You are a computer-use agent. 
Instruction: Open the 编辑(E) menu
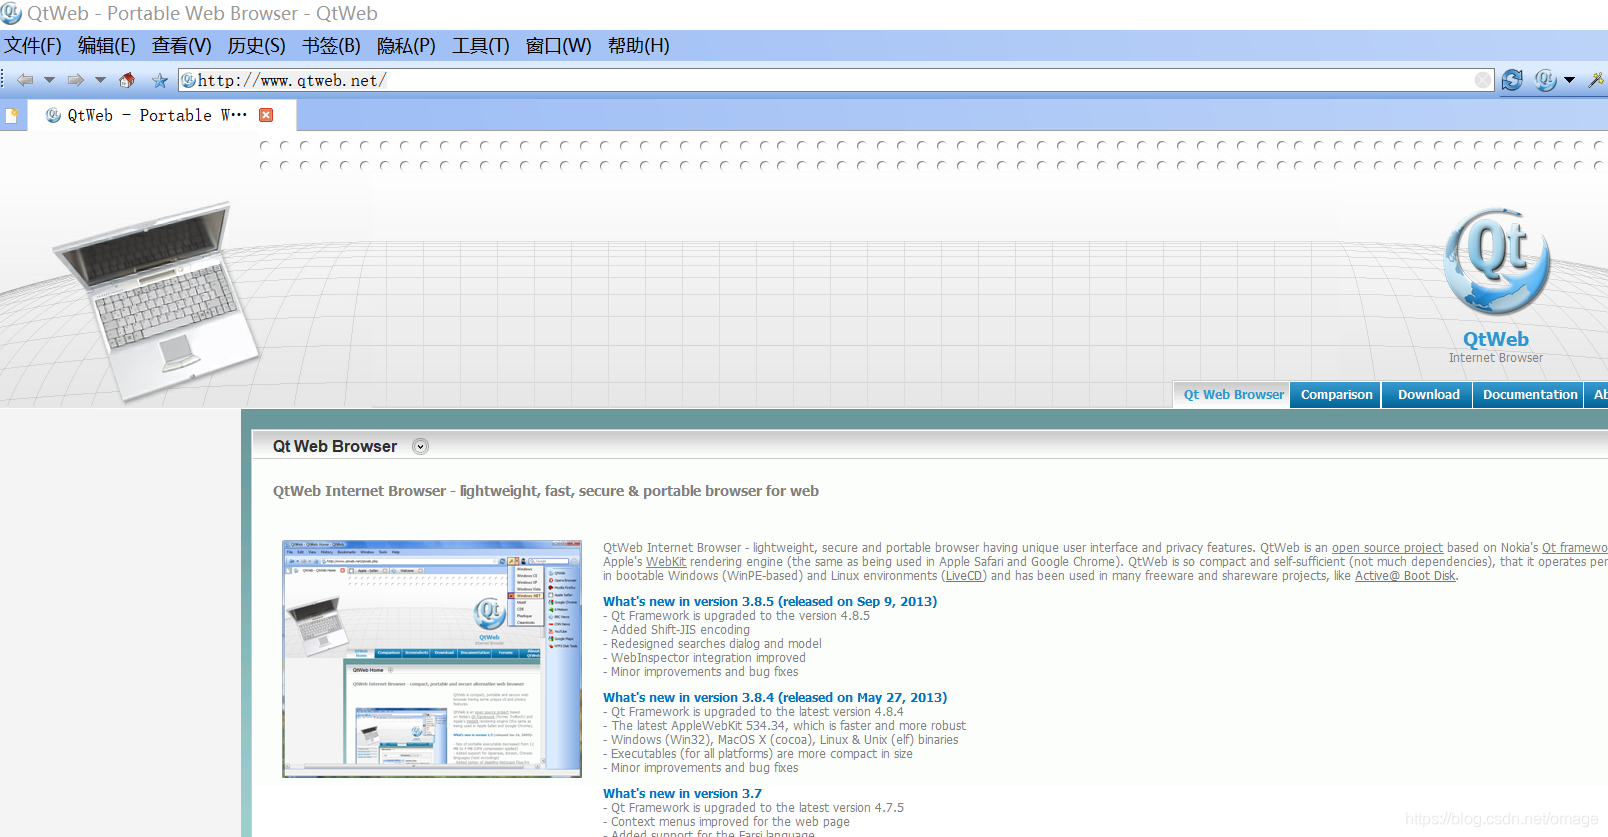point(107,46)
